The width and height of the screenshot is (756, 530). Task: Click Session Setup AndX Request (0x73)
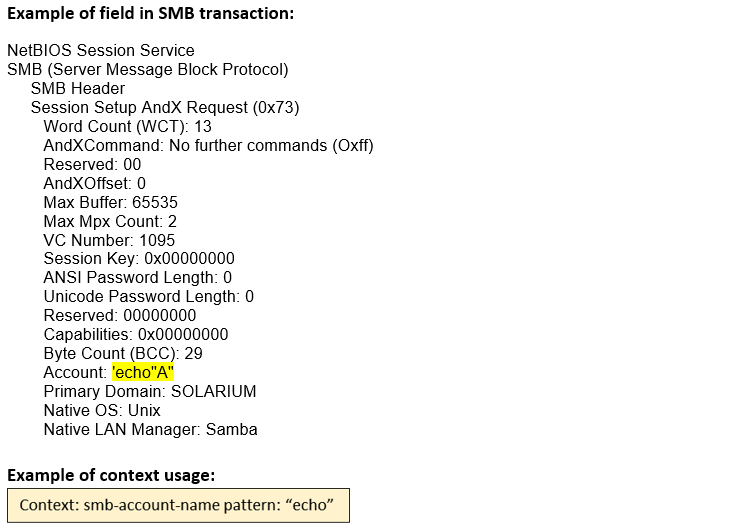[x=165, y=107]
